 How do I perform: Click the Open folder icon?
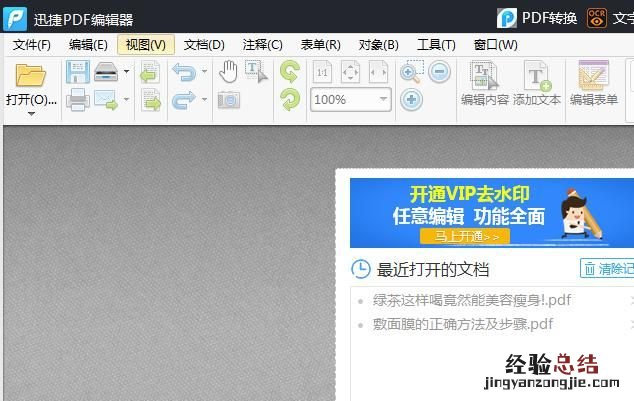click(31, 75)
